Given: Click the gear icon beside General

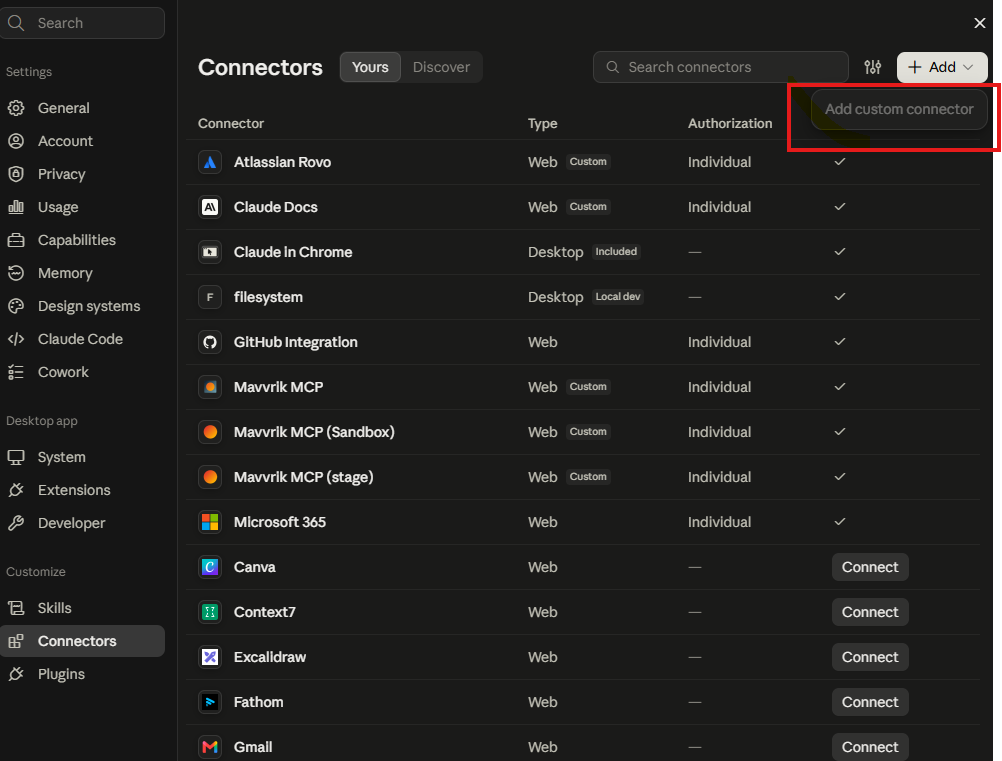Looking at the screenshot, I should pos(16,108).
